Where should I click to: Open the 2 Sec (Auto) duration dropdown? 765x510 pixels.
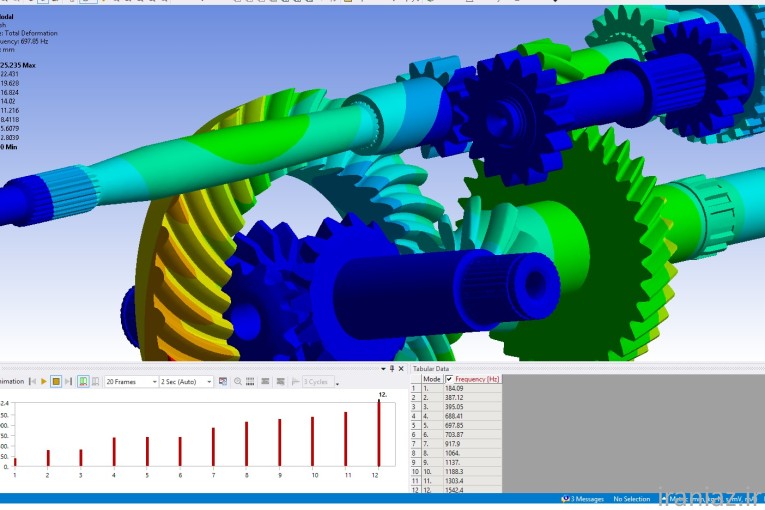pyautogui.click(x=187, y=381)
